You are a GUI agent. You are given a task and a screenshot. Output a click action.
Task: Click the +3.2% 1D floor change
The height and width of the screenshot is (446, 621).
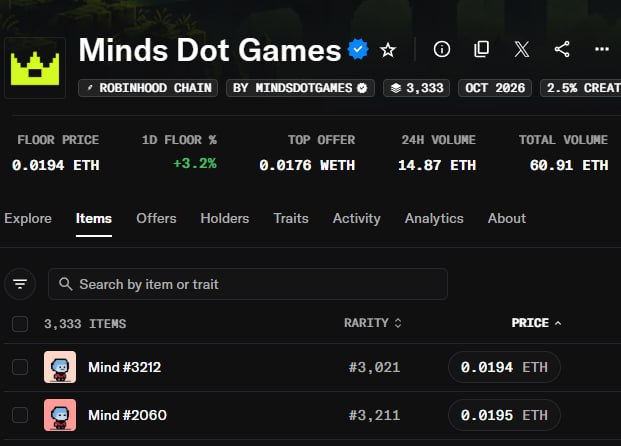[x=195, y=163]
